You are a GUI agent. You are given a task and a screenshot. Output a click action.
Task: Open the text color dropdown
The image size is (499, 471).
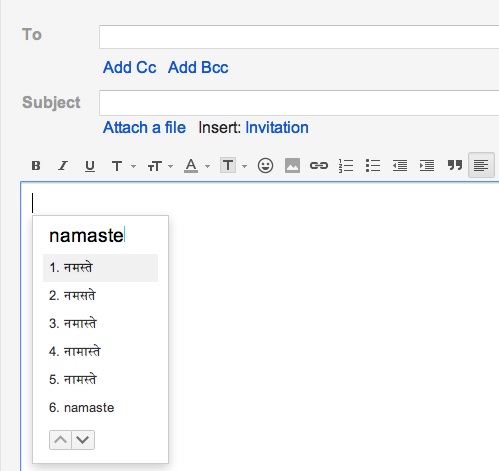click(x=207, y=166)
